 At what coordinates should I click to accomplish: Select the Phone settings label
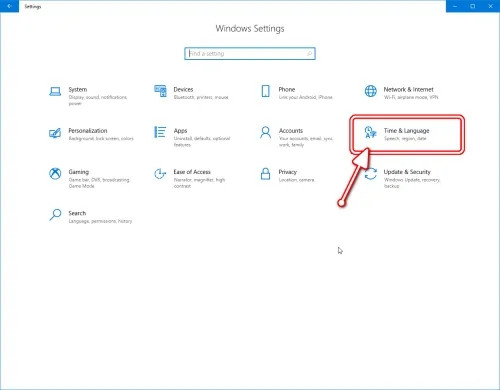(287, 89)
